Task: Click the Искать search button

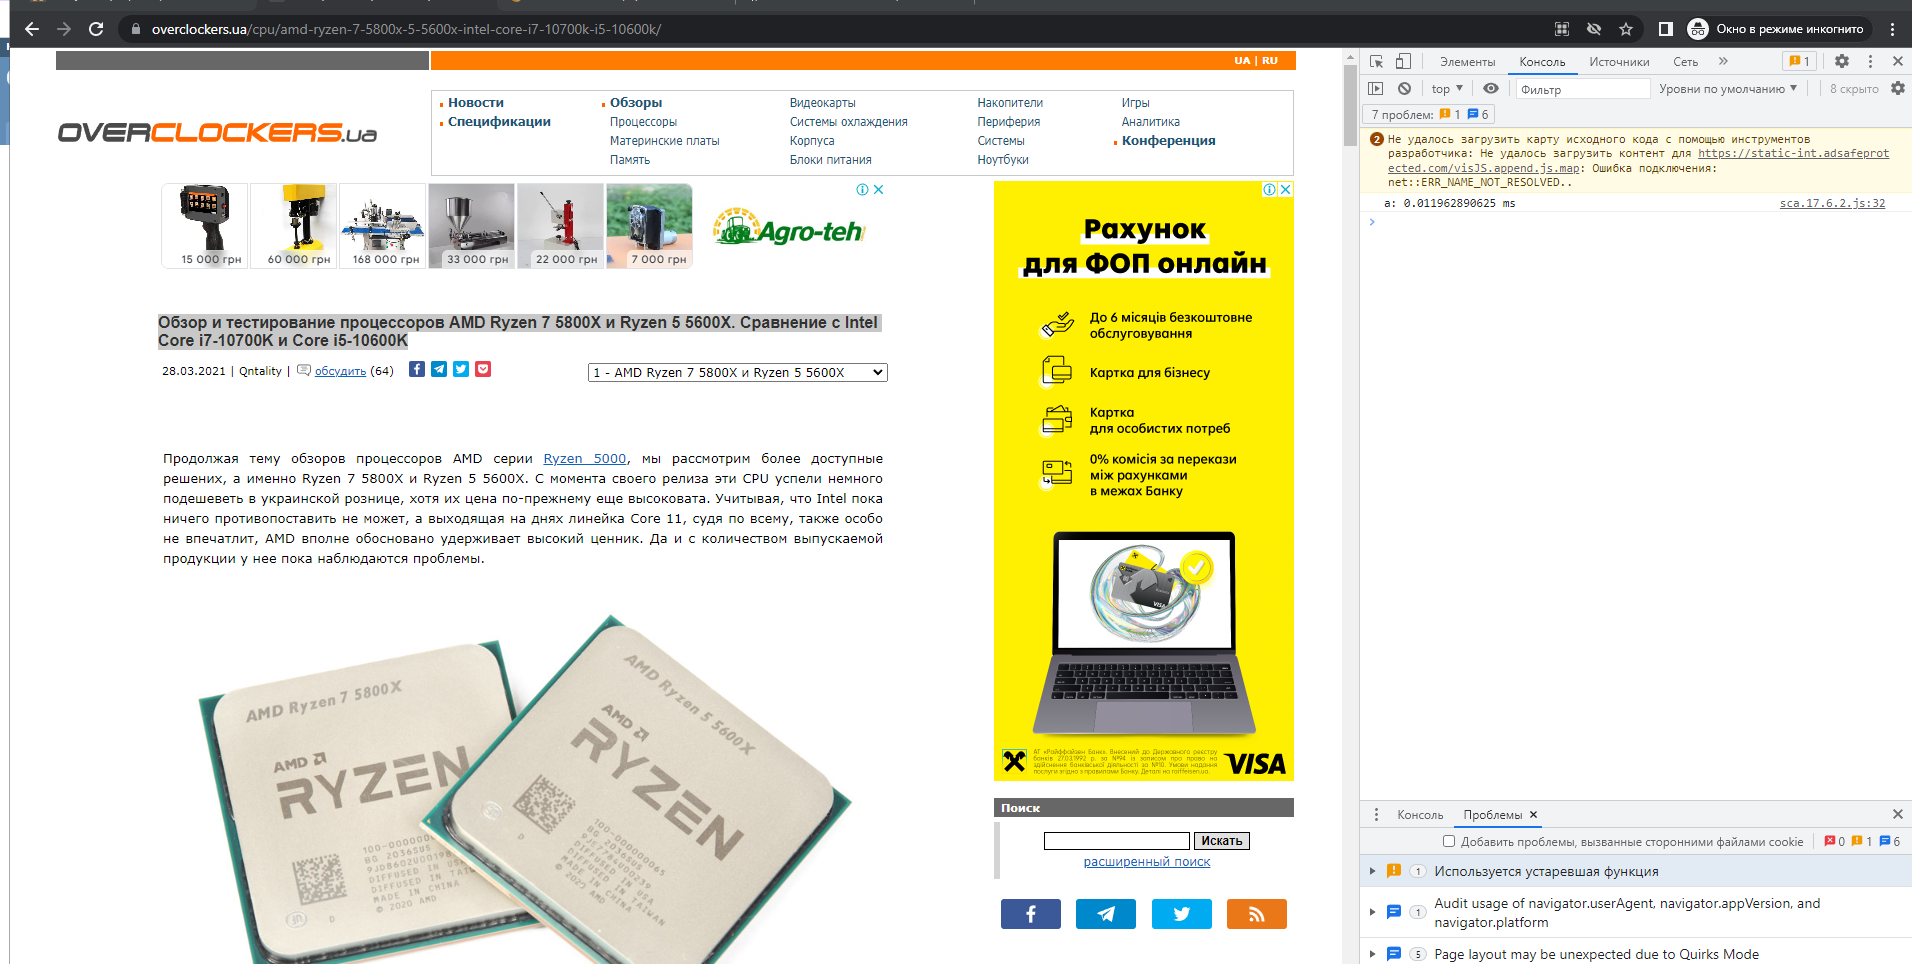Action: [x=1222, y=841]
